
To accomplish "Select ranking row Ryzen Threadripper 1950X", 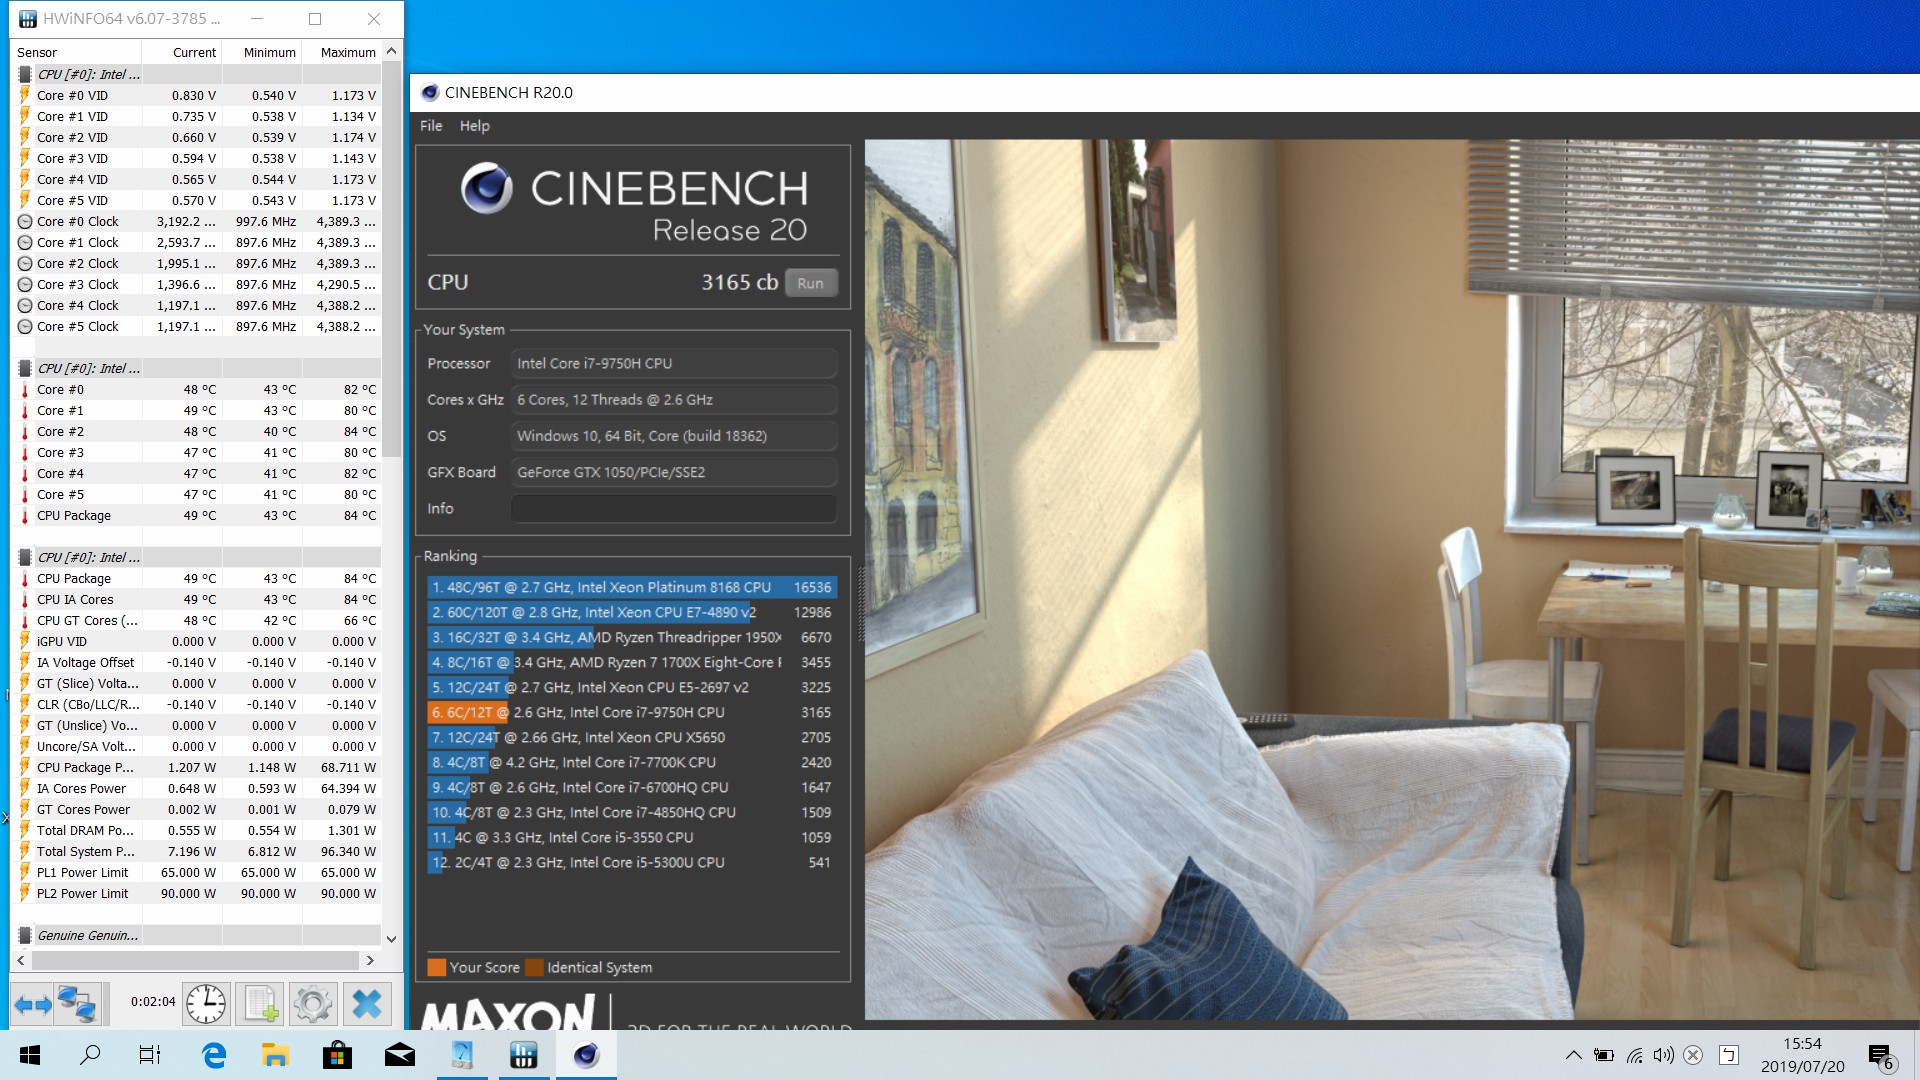I will pyautogui.click(x=631, y=638).
